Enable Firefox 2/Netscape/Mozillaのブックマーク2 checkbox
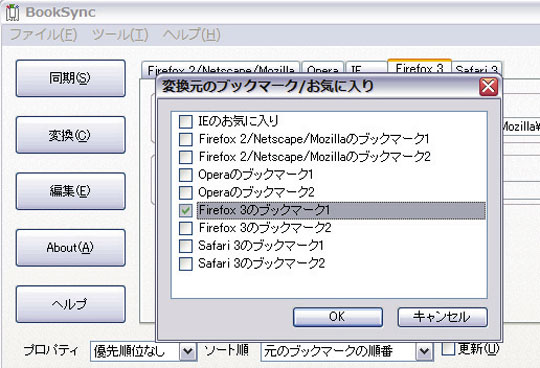This screenshot has height=368, width=540. click(x=185, y=157)
